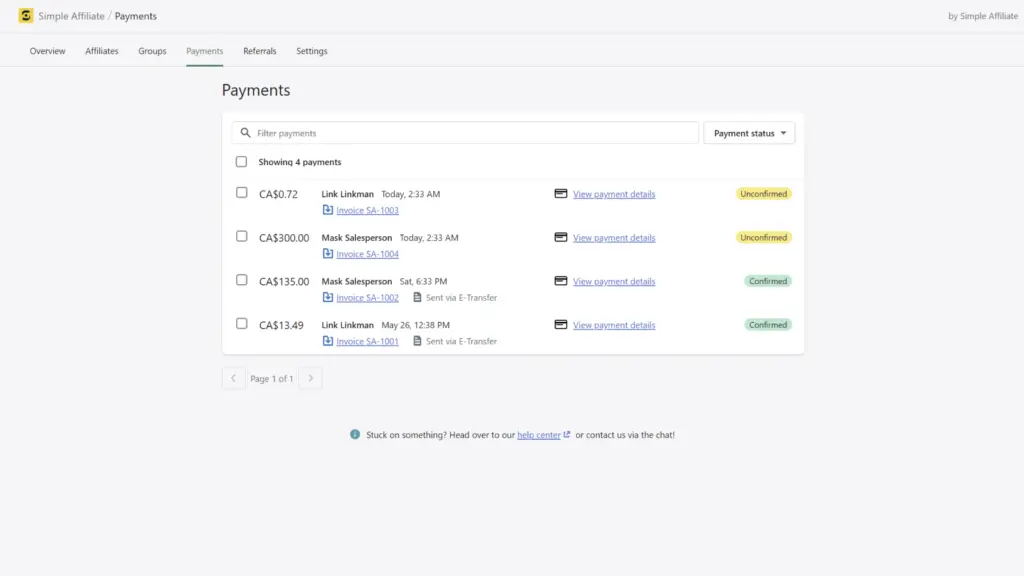Click the download icon beside Invoice SA-1003

[328, 210]
